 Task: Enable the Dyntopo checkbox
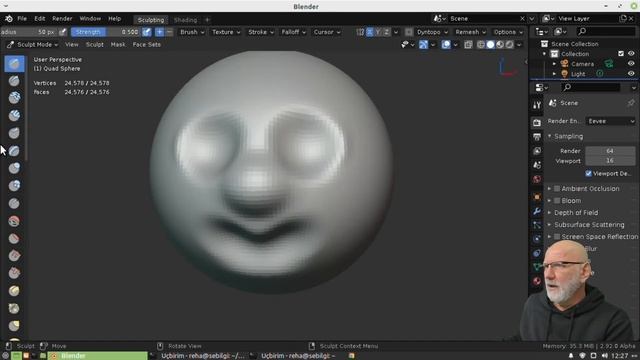pyautogui.click(x=409, y=32)
